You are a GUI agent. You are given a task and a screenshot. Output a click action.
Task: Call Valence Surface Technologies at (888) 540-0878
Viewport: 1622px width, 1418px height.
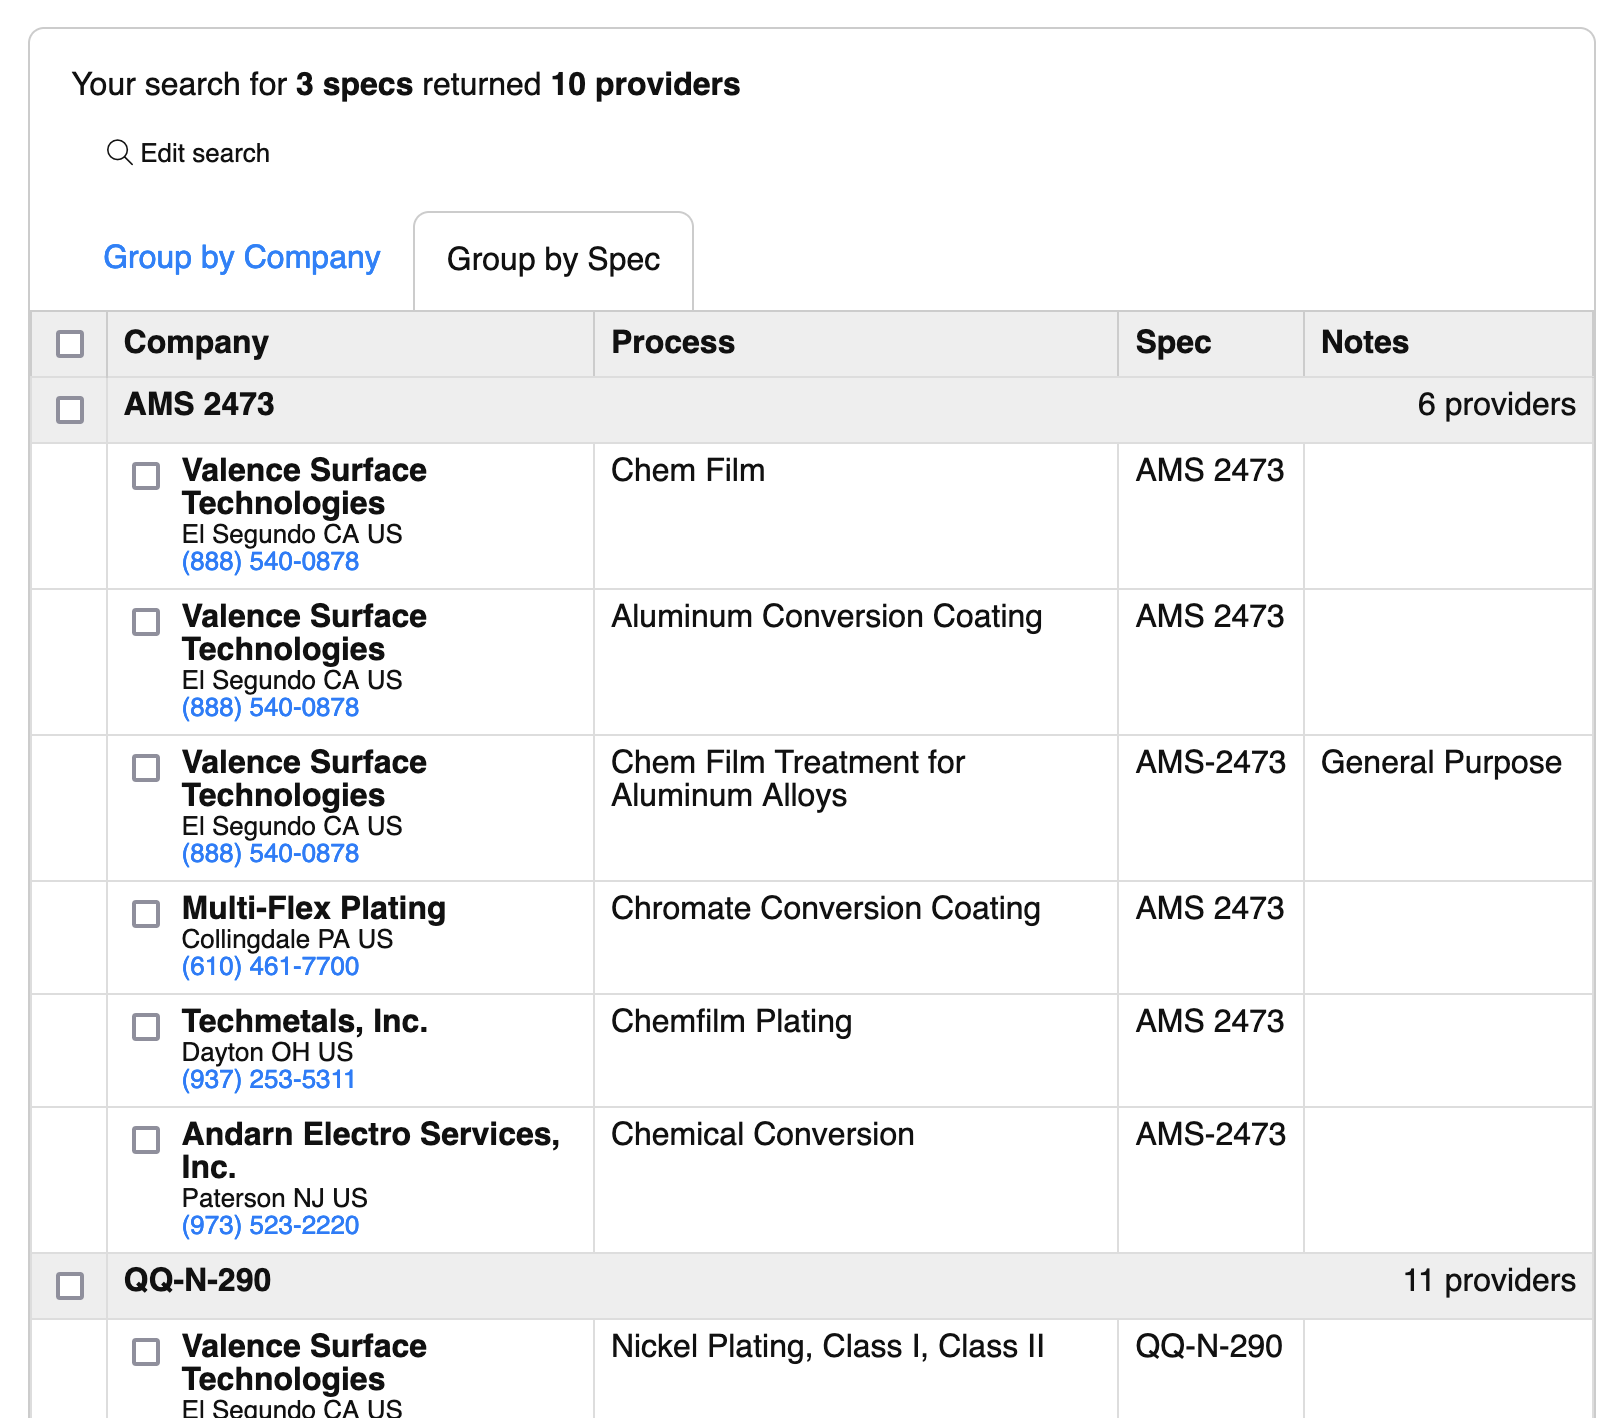click(x=269, y=561)
